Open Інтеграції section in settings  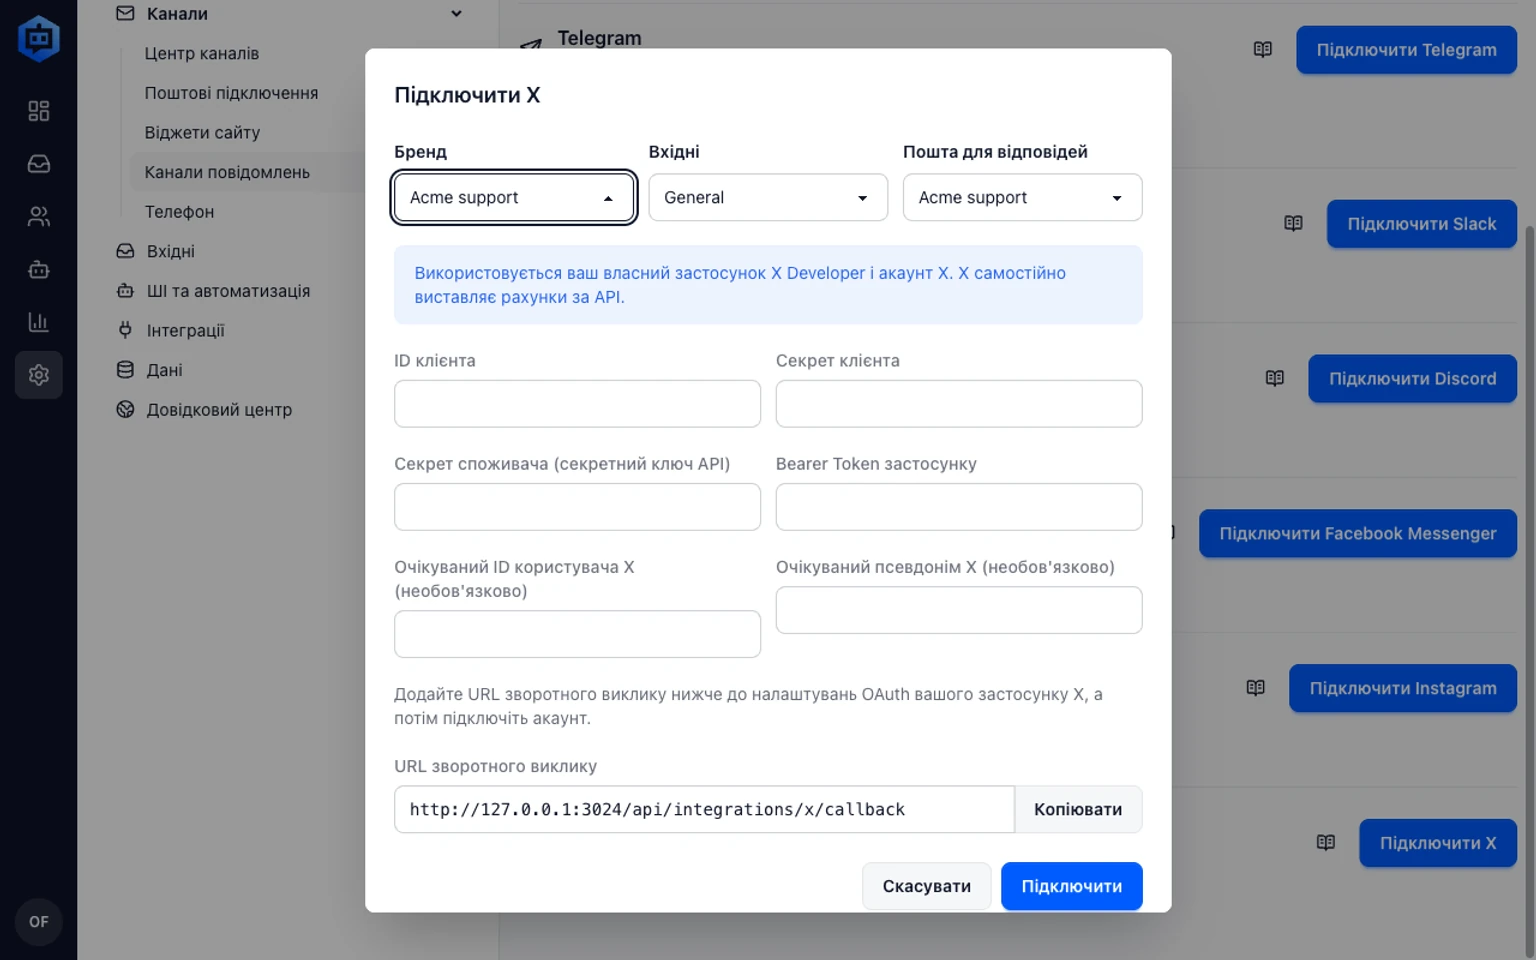coord(185,330)
